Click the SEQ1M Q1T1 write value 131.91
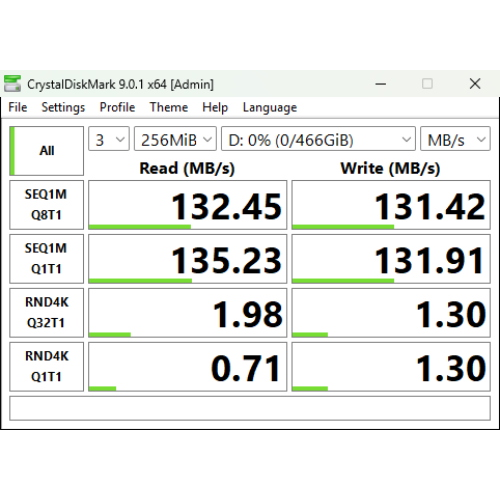The height and width of the screenshot is (500, 500). tap(391, 259)
